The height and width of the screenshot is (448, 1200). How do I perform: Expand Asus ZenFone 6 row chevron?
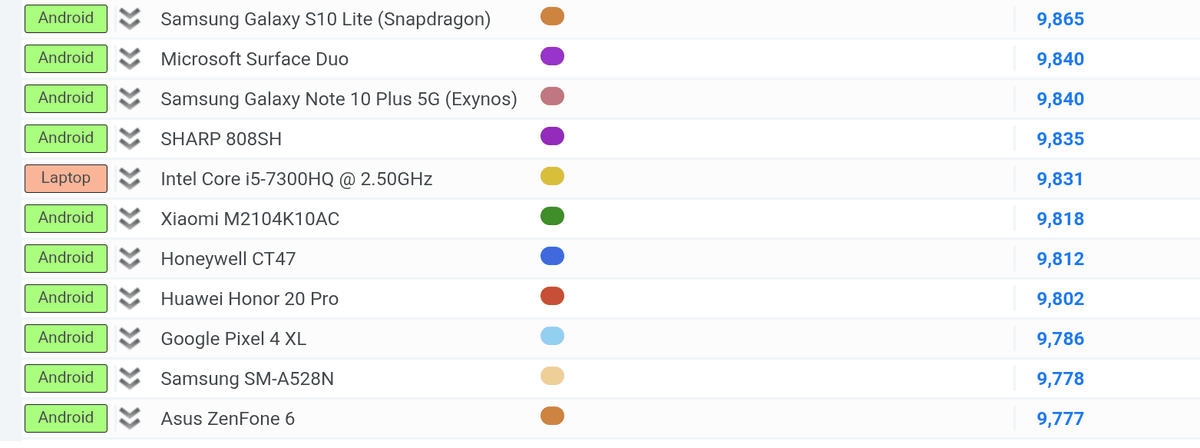tap(128, 418)
